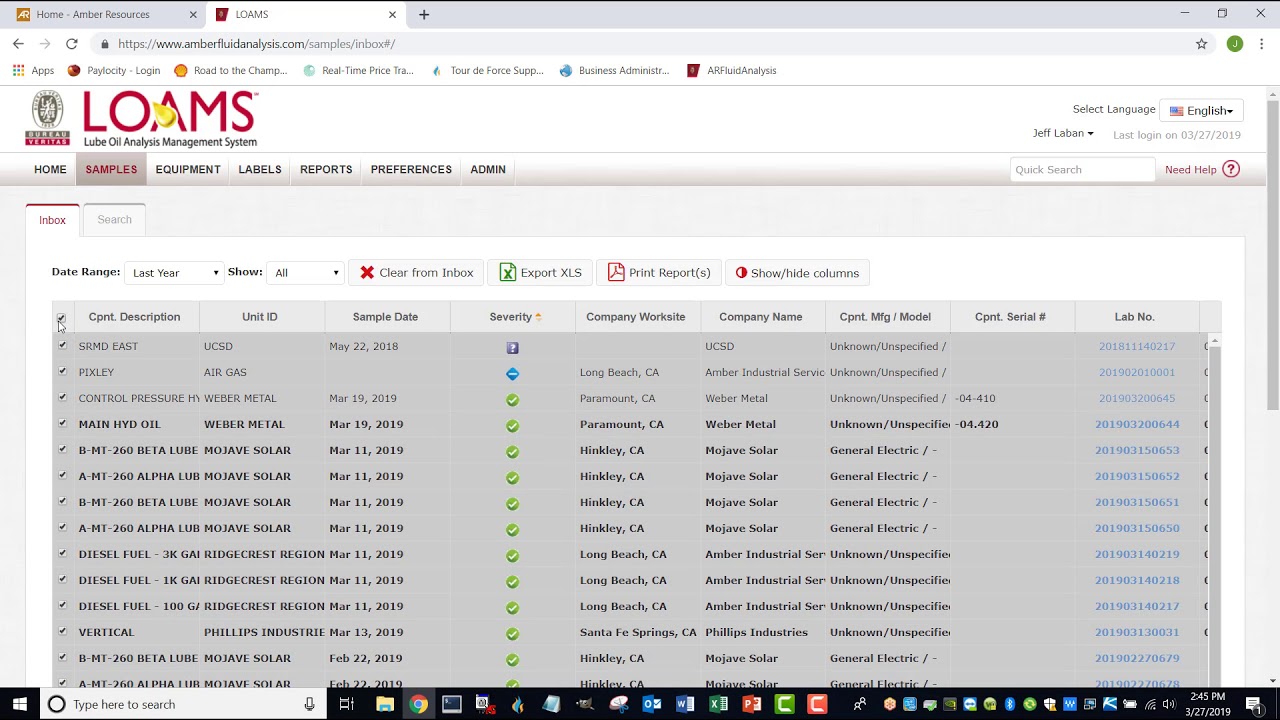Image resolution: width=1280 pixels, height=720 pixels.
Task: Uncheck the DIESEL FUEL - 3K row checkbox
Action: coord(62,553)
